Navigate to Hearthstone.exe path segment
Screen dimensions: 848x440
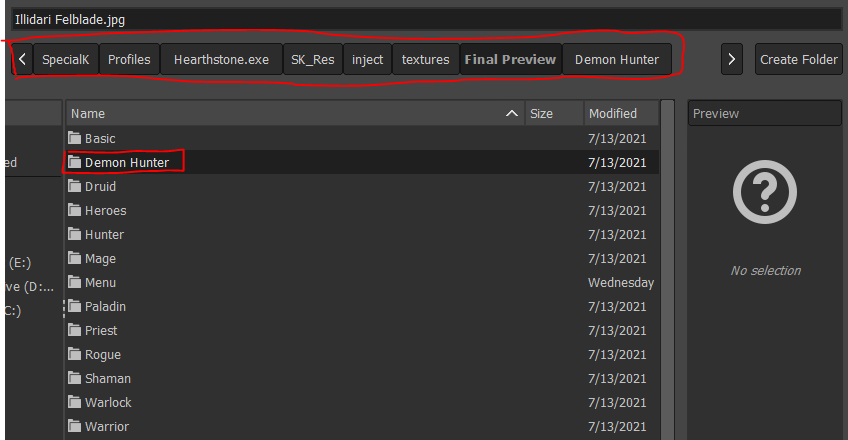(x=221, y=60)
